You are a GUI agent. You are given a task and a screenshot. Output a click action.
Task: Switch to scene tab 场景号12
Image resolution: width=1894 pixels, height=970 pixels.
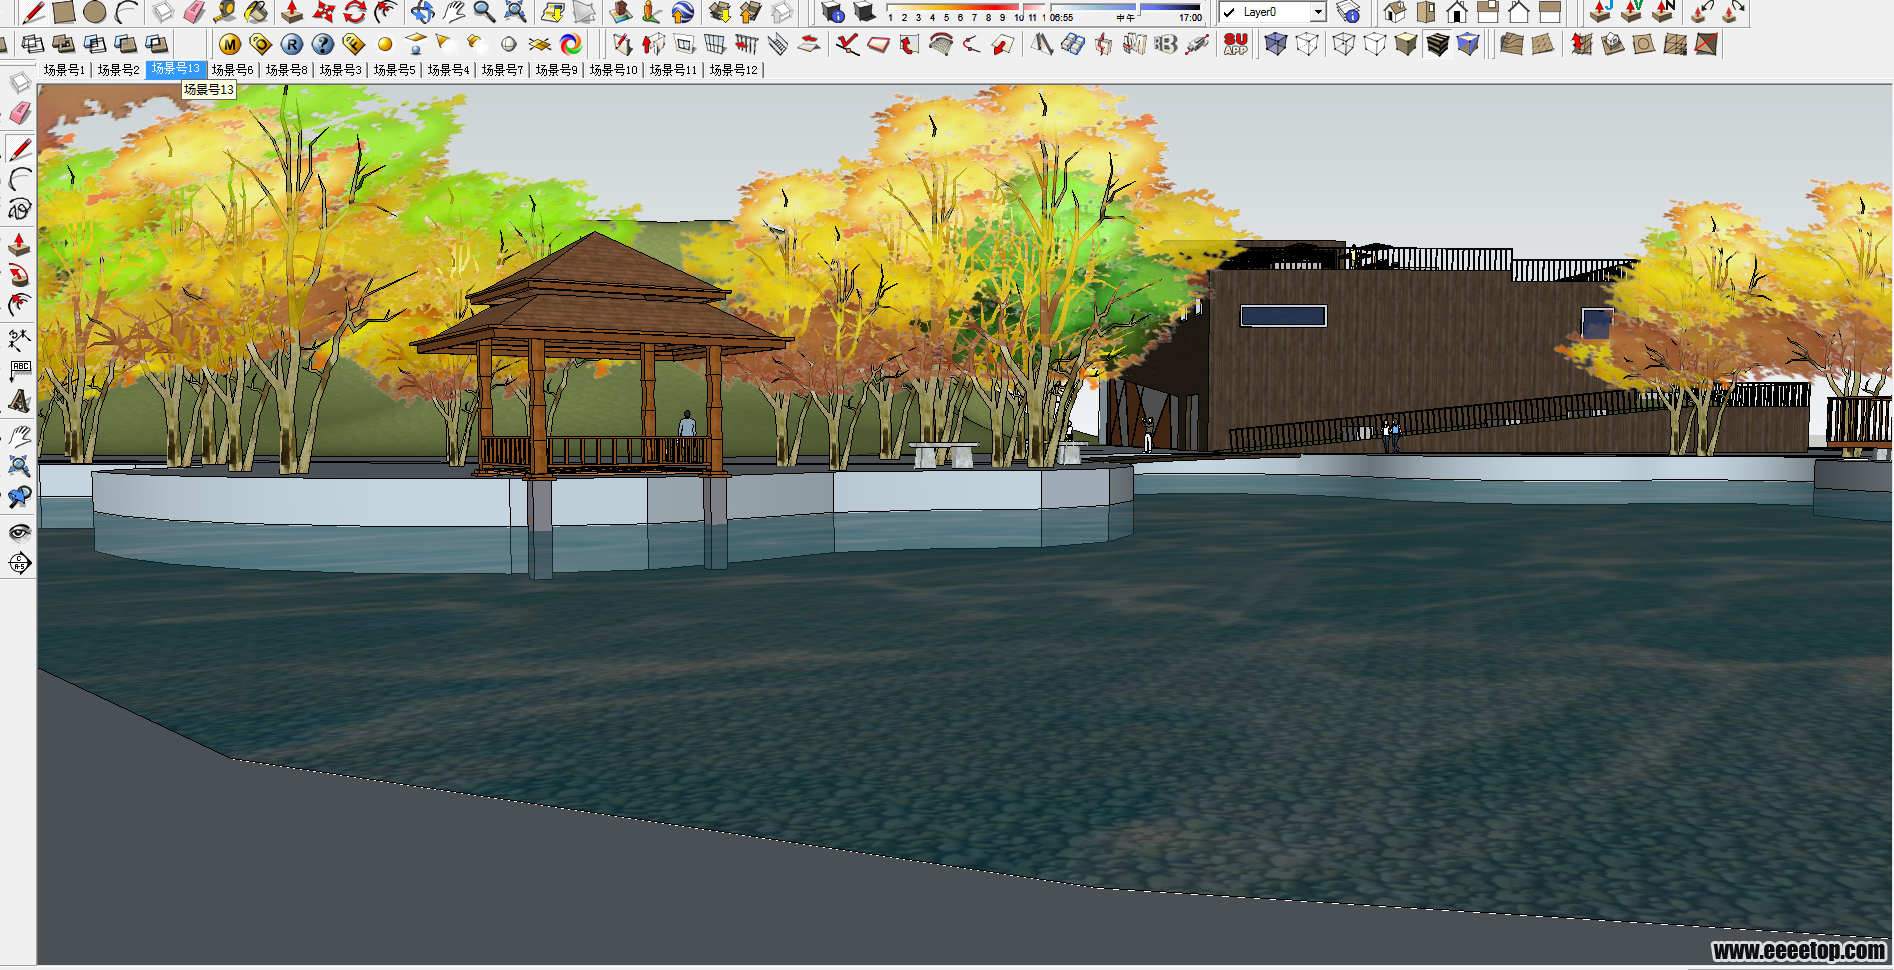[733, 70]
